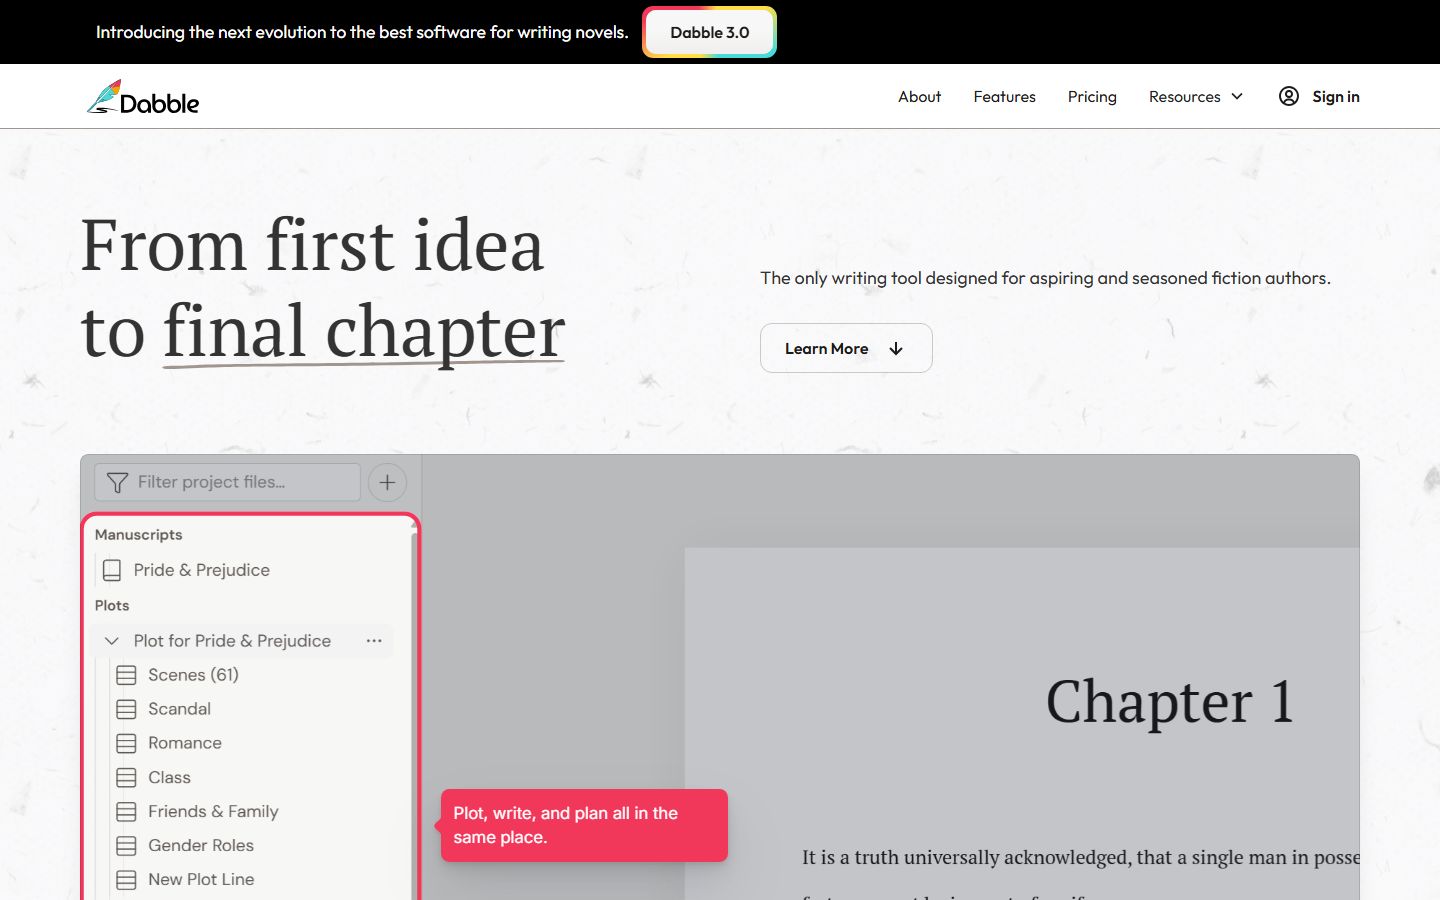Click the Chapter 1 heading
1440x900 pixels.
point(1170,701)
